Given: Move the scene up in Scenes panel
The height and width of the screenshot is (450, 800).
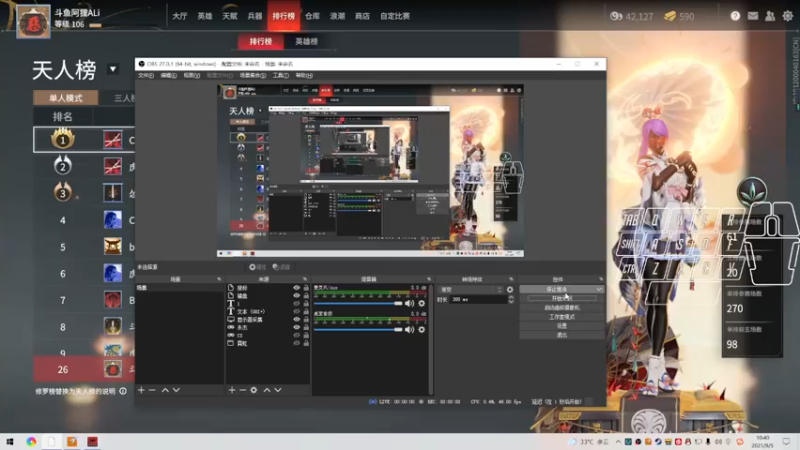Looking at the screenshot, I should 165,390.
